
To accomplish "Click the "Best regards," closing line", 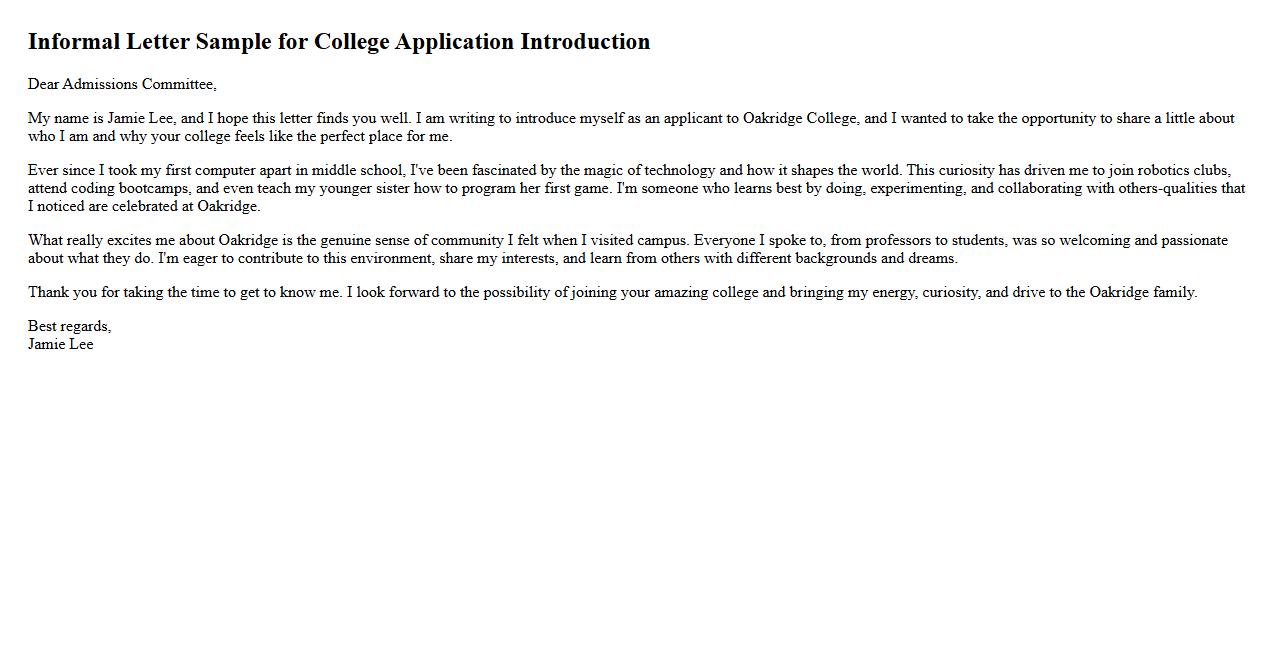I will click(69, 326).
